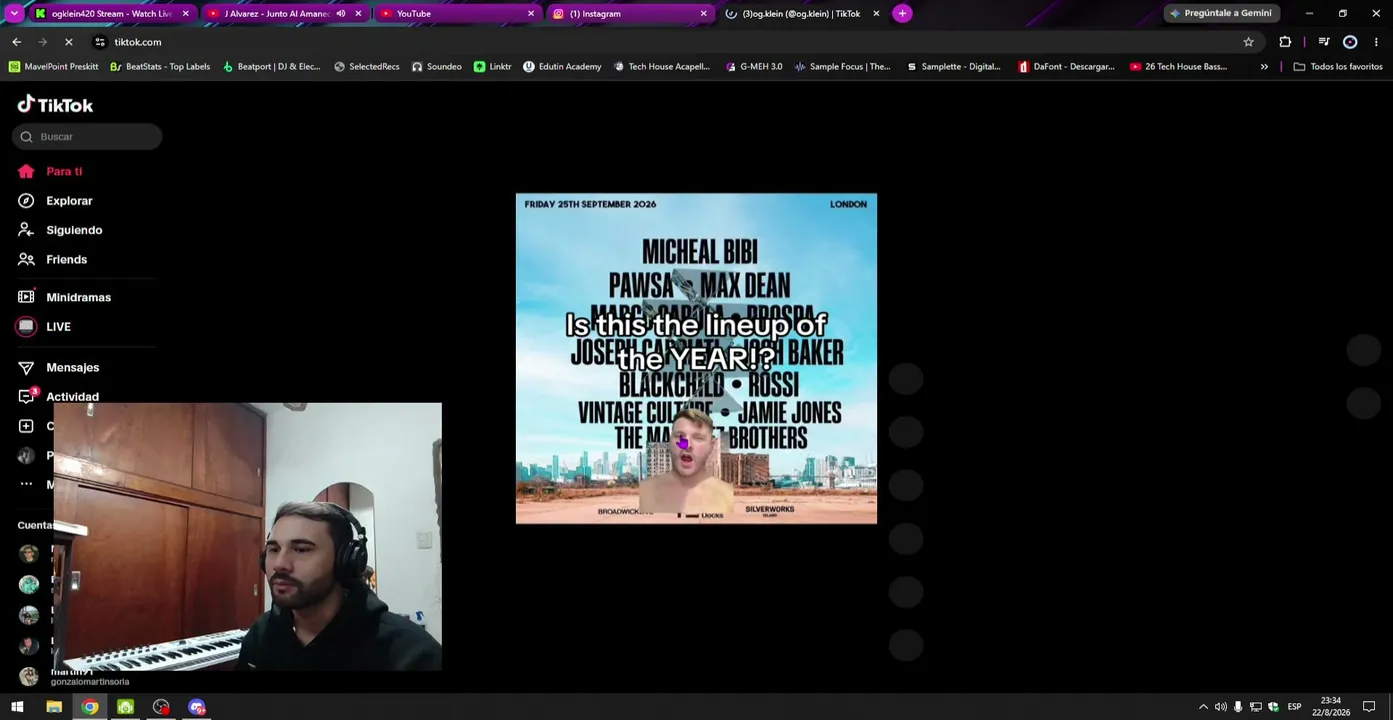Click the three-dots more icon in sidebar
Viewport: 1393px width, 720px height.
coord(26,484)
